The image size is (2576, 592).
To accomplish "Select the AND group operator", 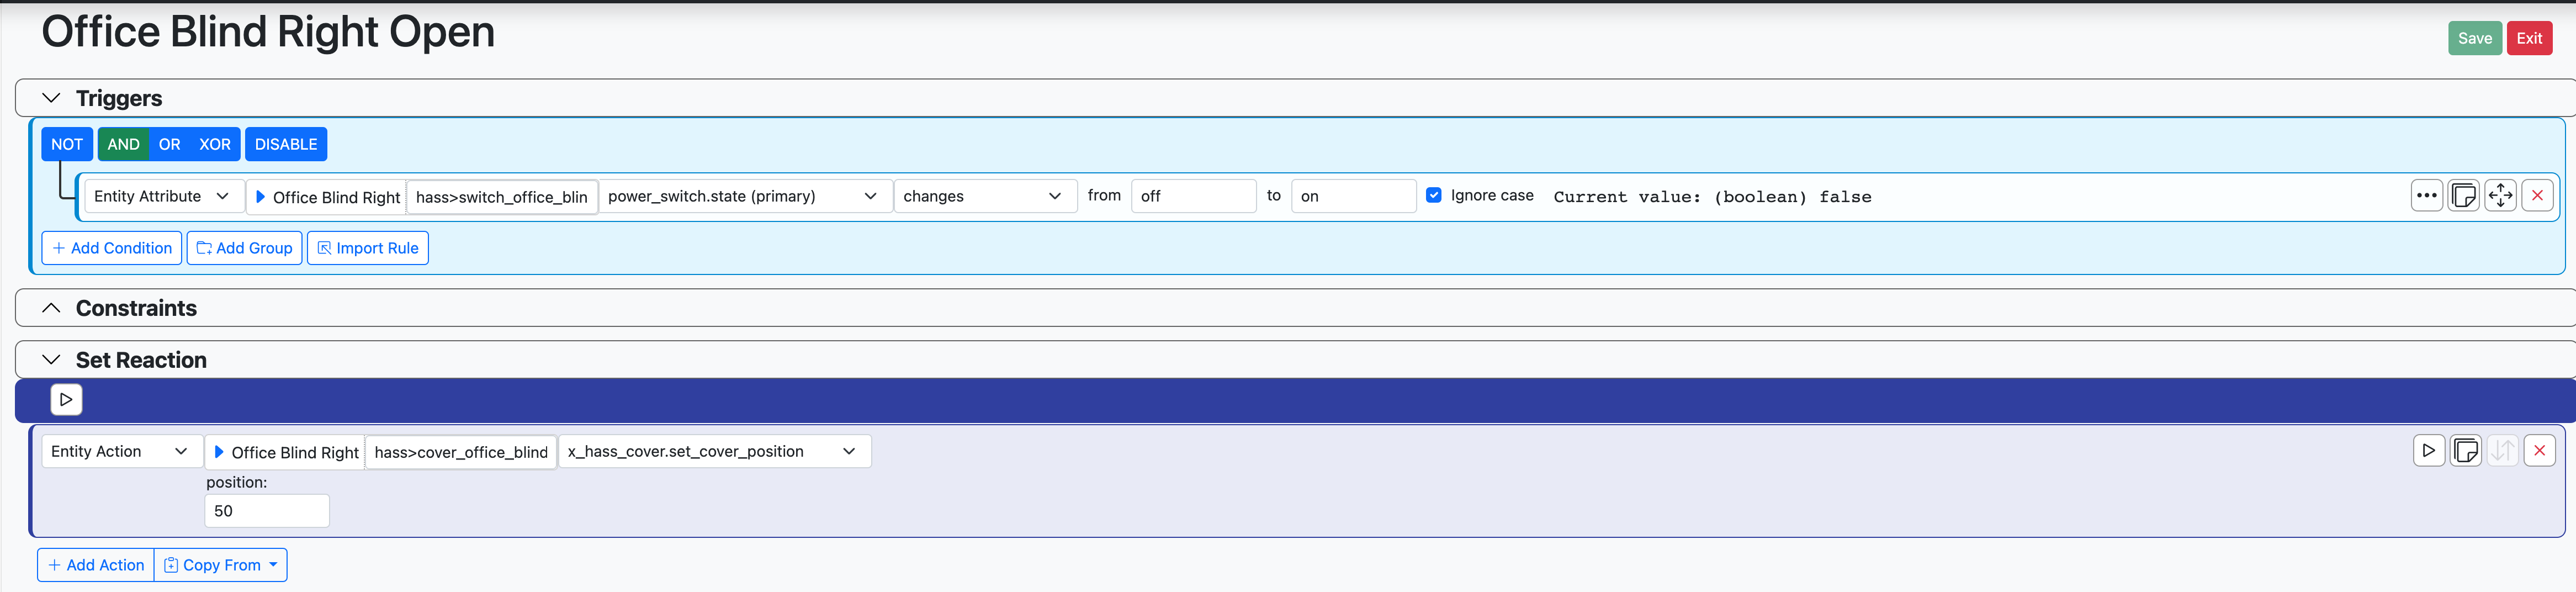I will pos(123,144).
